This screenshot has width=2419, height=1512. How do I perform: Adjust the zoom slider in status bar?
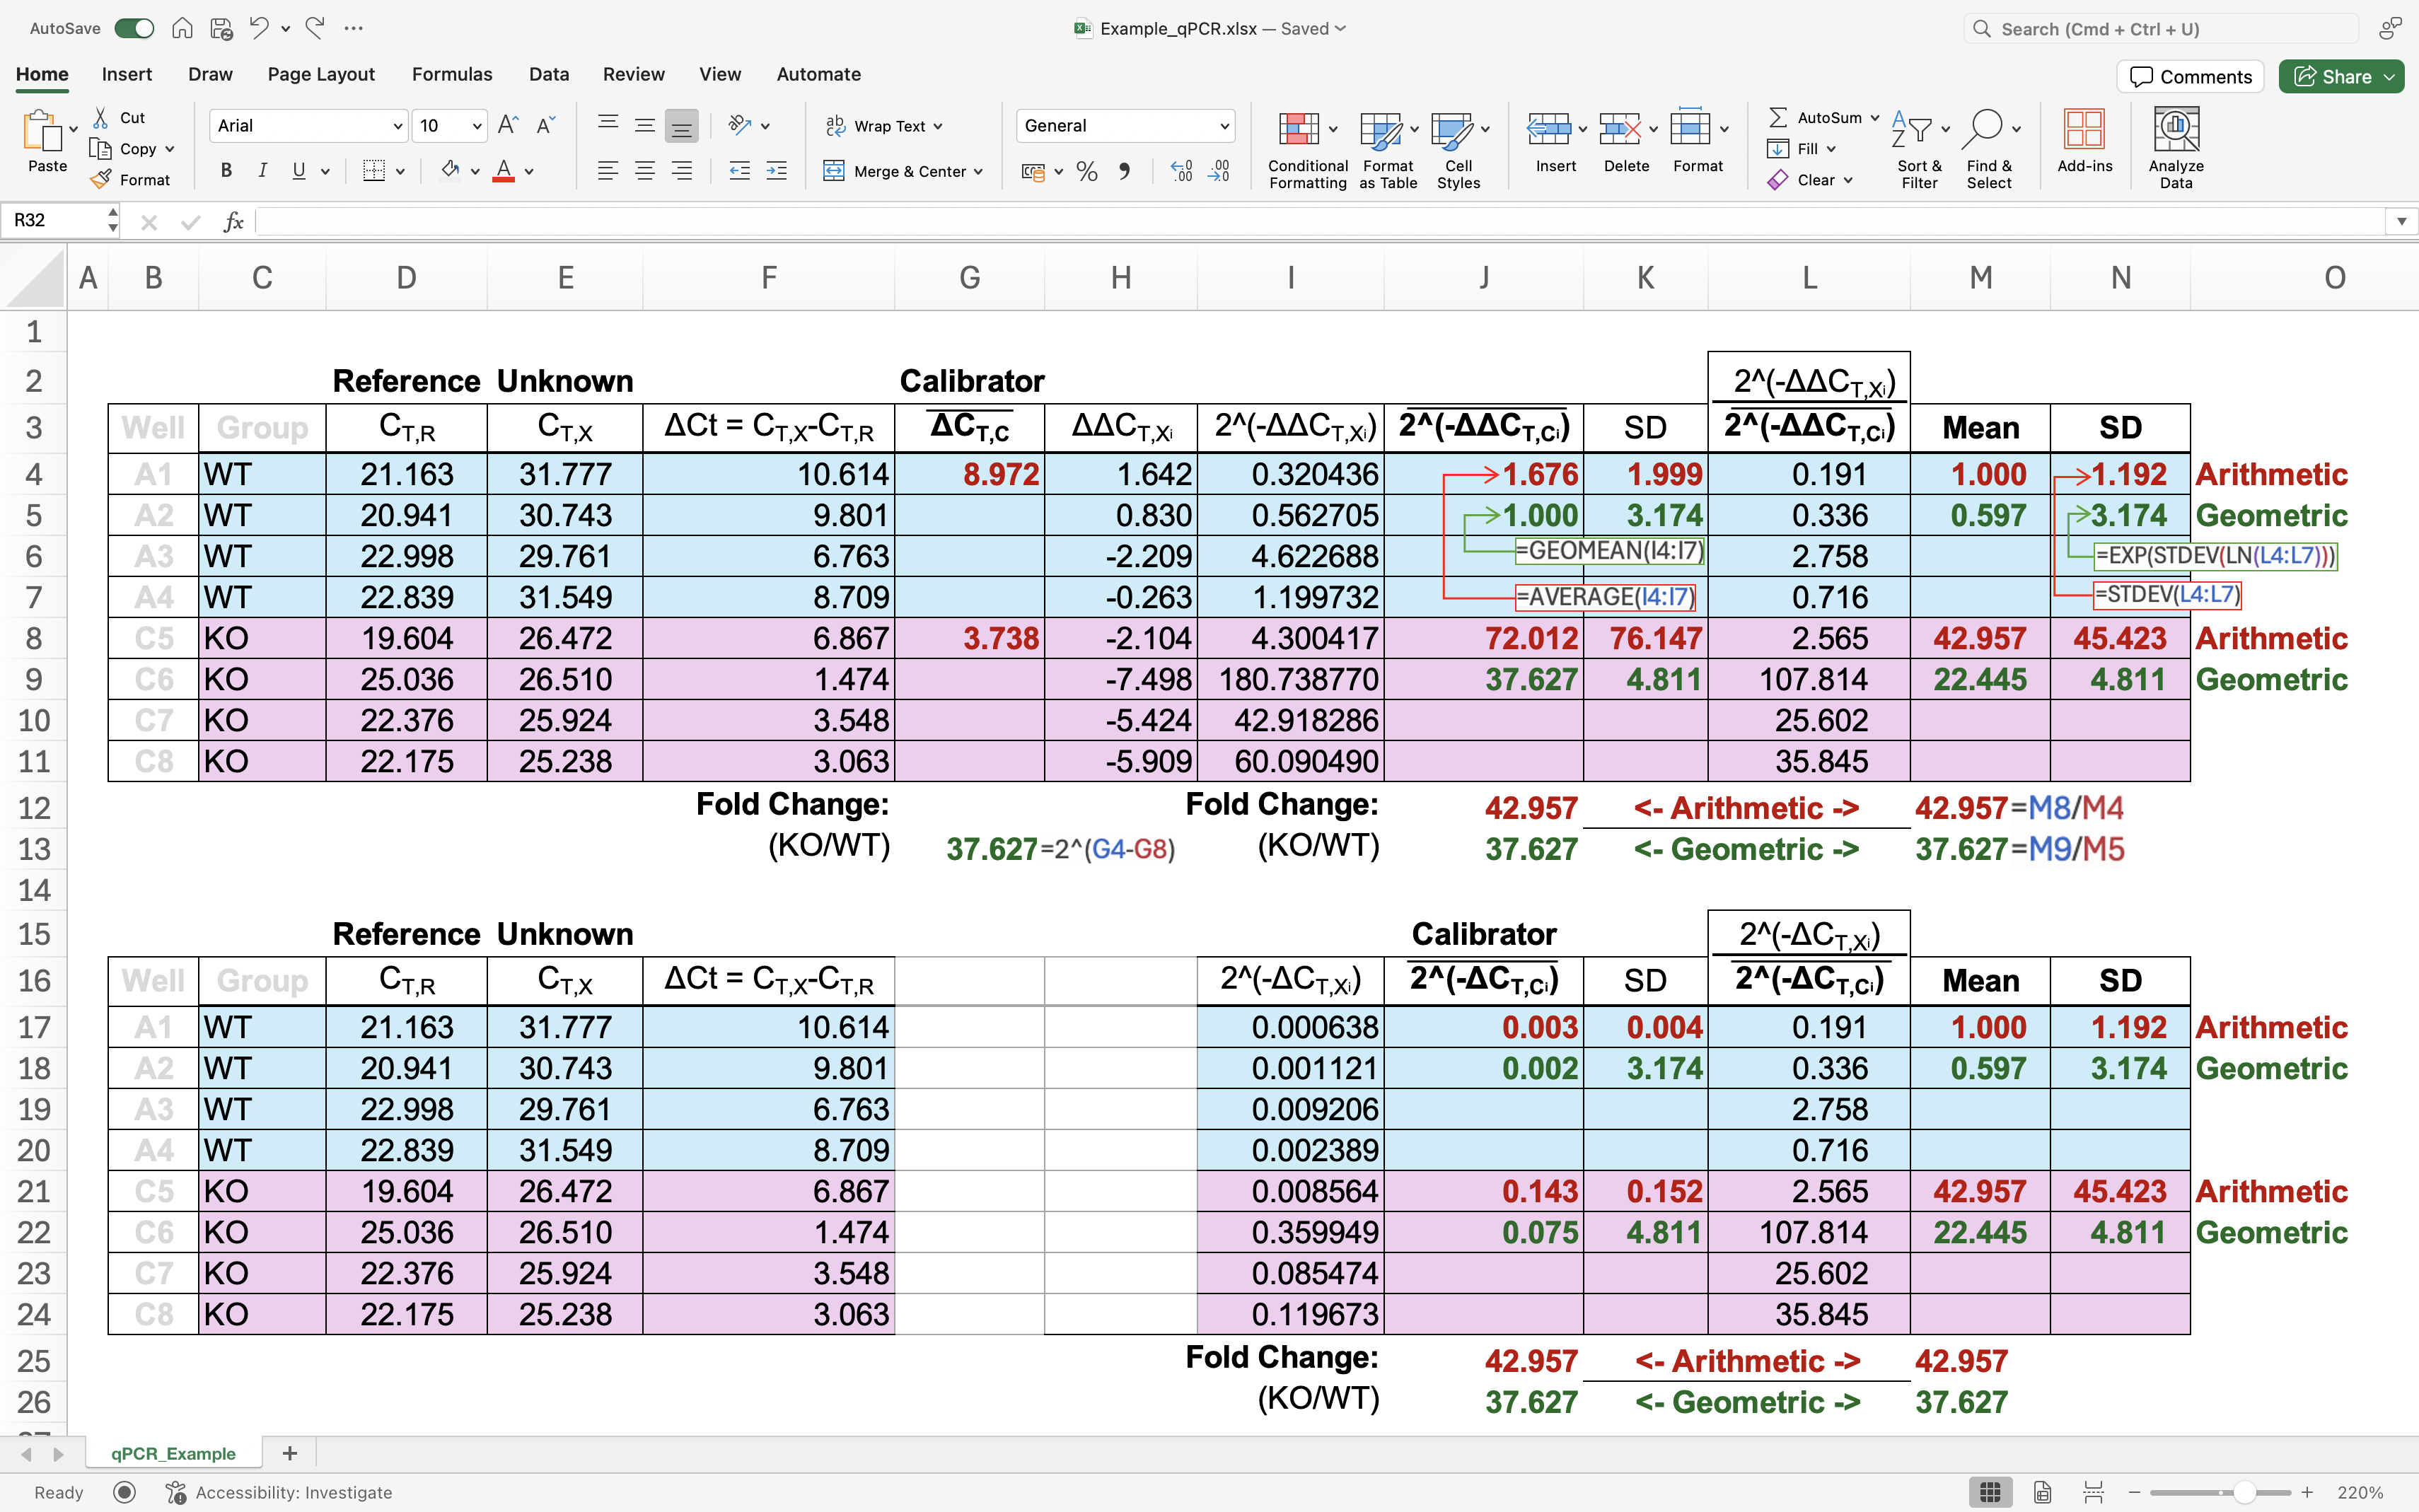point(2244,1492)
